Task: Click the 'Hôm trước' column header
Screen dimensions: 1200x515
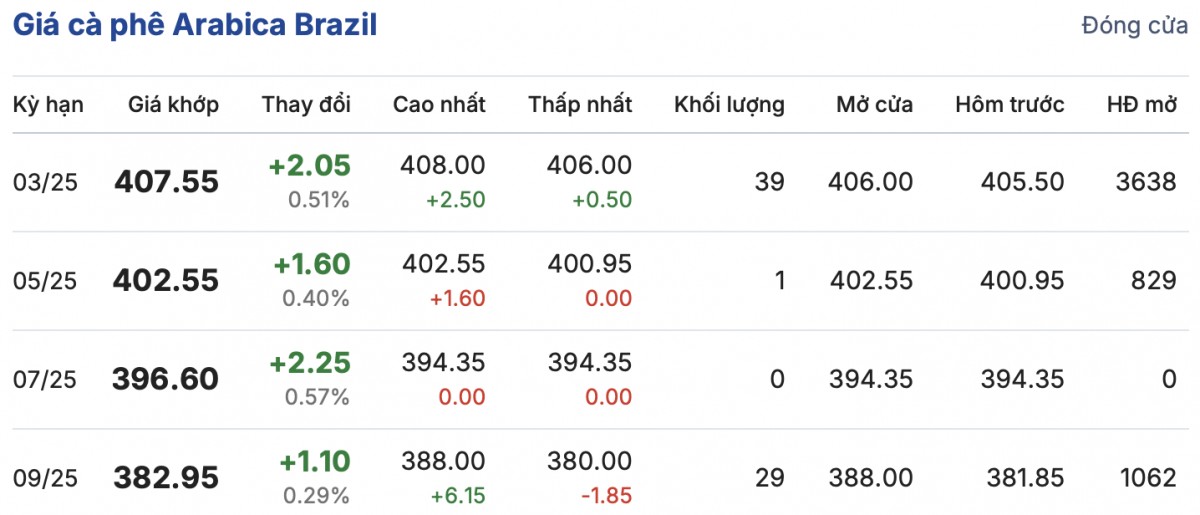Action: click(x=1009, y=104)
